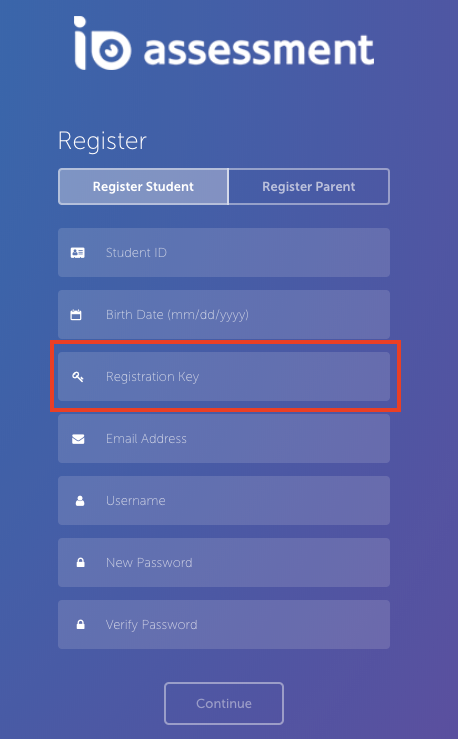
Task: Click the key icon in Registration Key field
Action: [x=78, y=377]
